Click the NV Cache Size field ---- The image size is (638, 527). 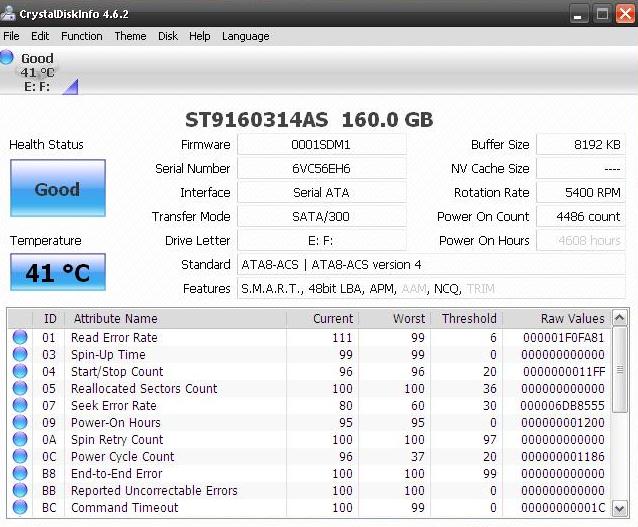pyautogui.click(x=581, y=168)
